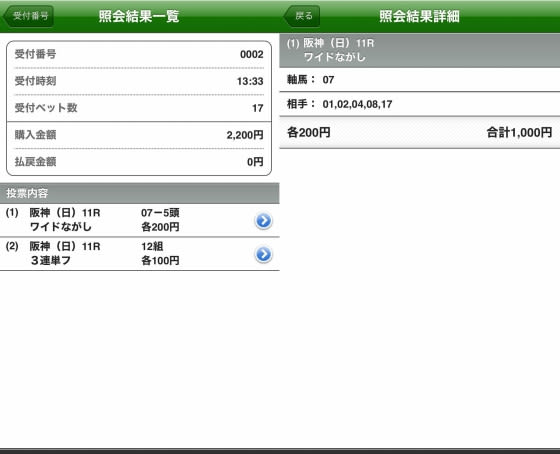Select the 阪神 11R ワイドながし row
Screen dimensions: 560x454
tap(140, 220)
